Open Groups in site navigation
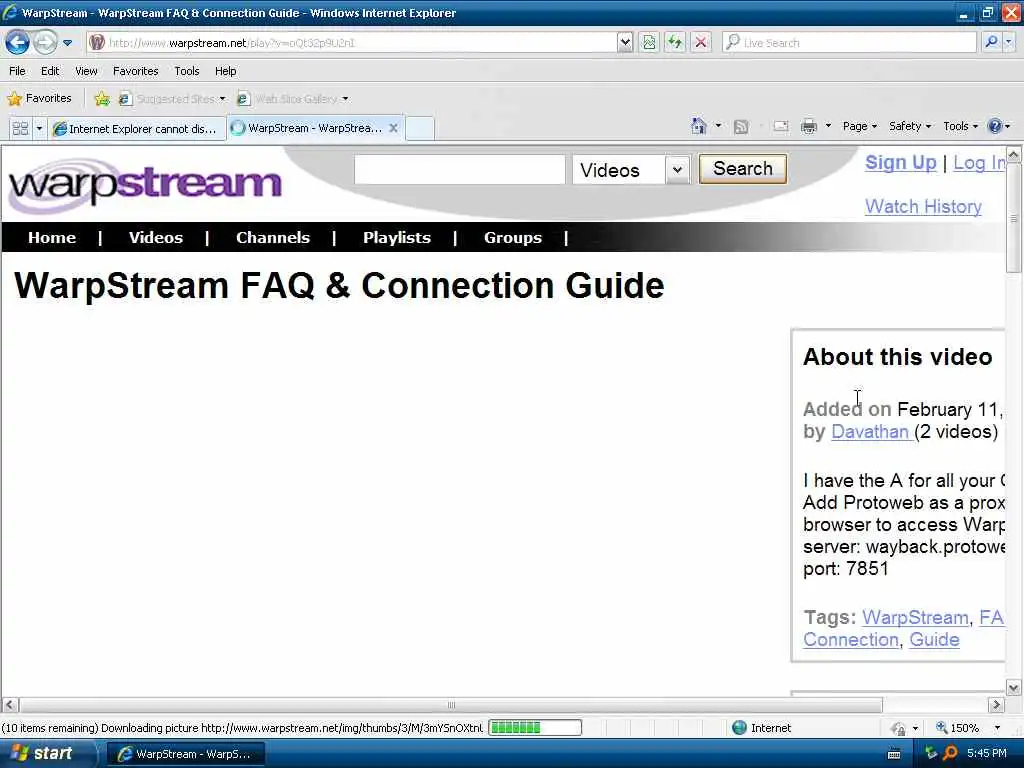 point(513,238)
